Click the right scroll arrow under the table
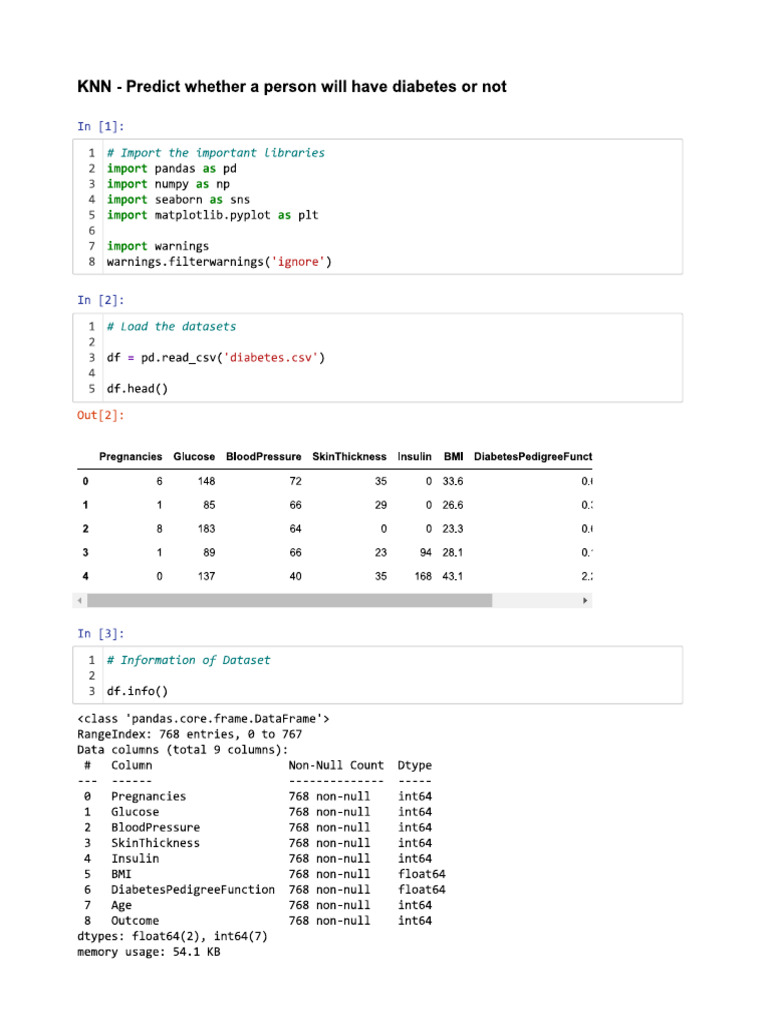This screenshot has height=1024, width=768. [x=586, y=601]
